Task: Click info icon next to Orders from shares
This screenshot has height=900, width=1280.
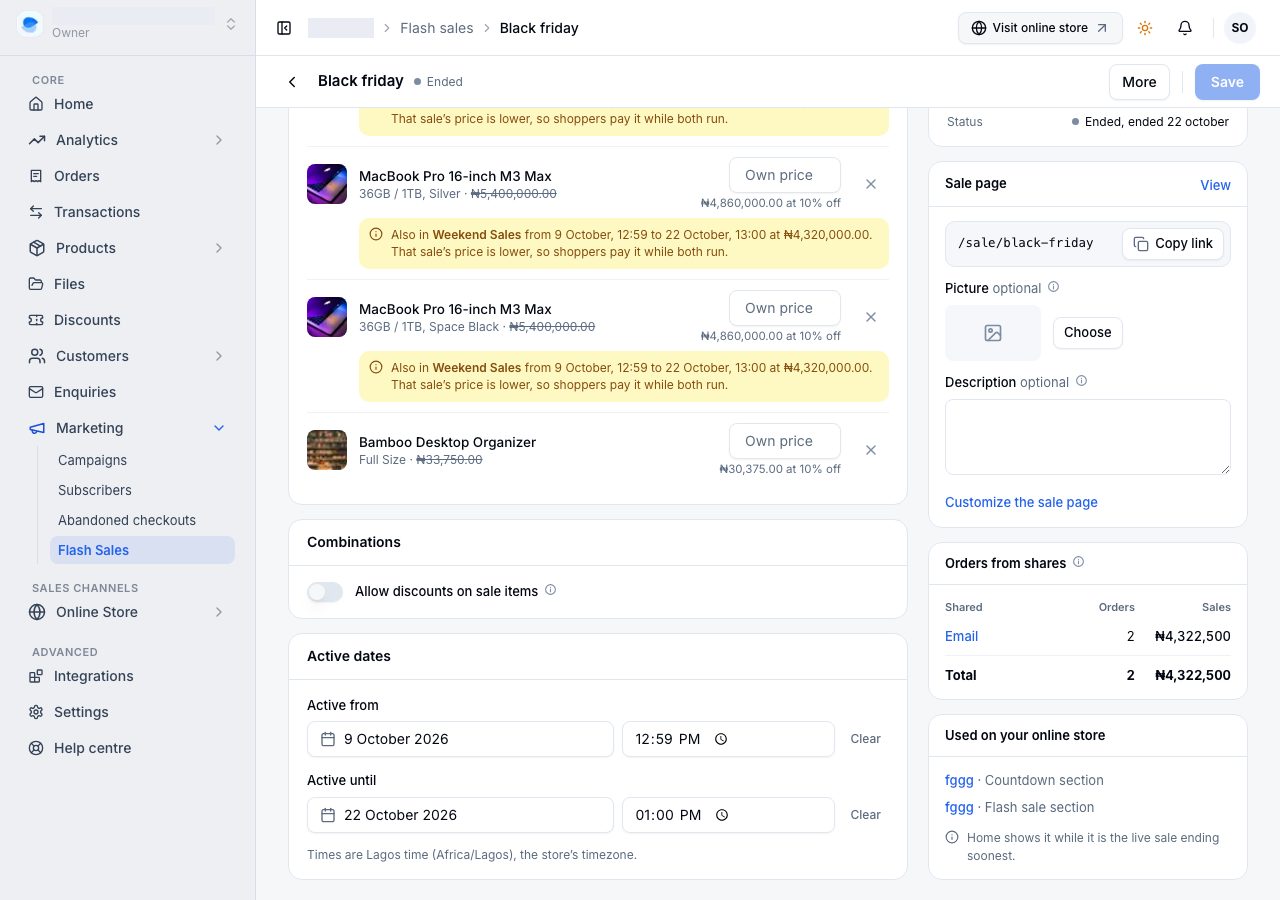Action: point(1078,562)
